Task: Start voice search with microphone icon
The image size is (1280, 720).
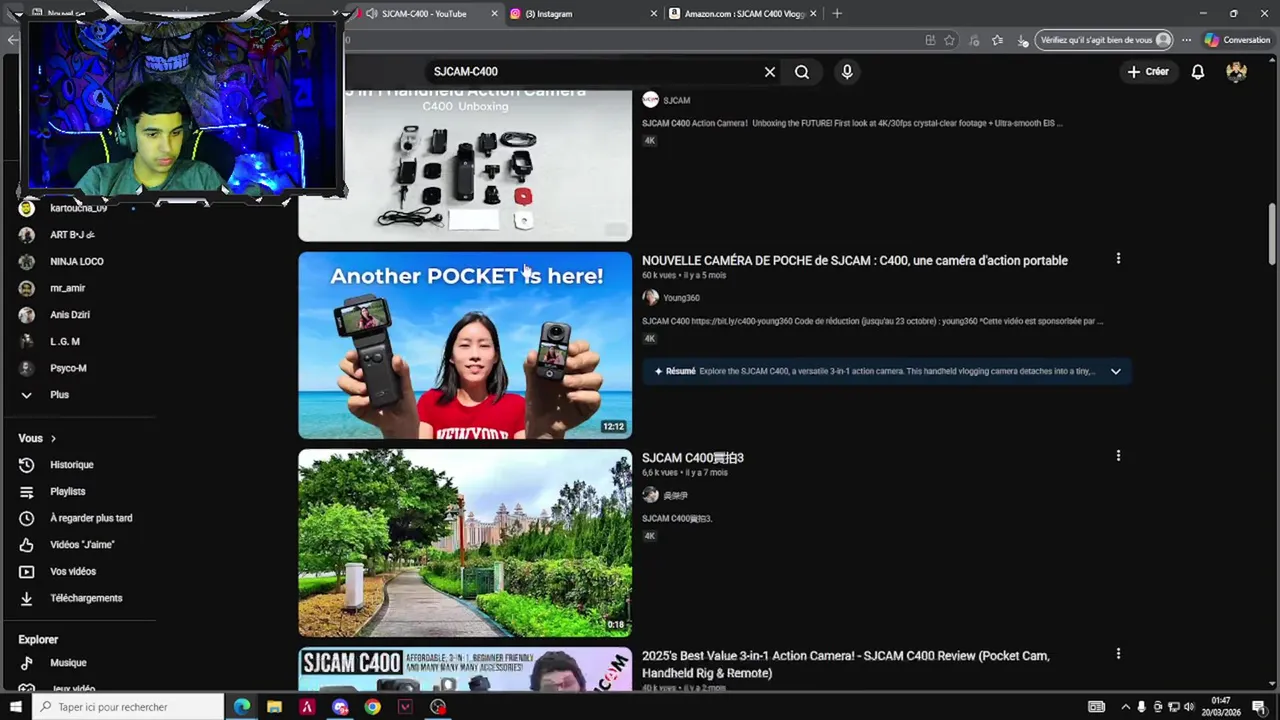Action: pos(847,72)
